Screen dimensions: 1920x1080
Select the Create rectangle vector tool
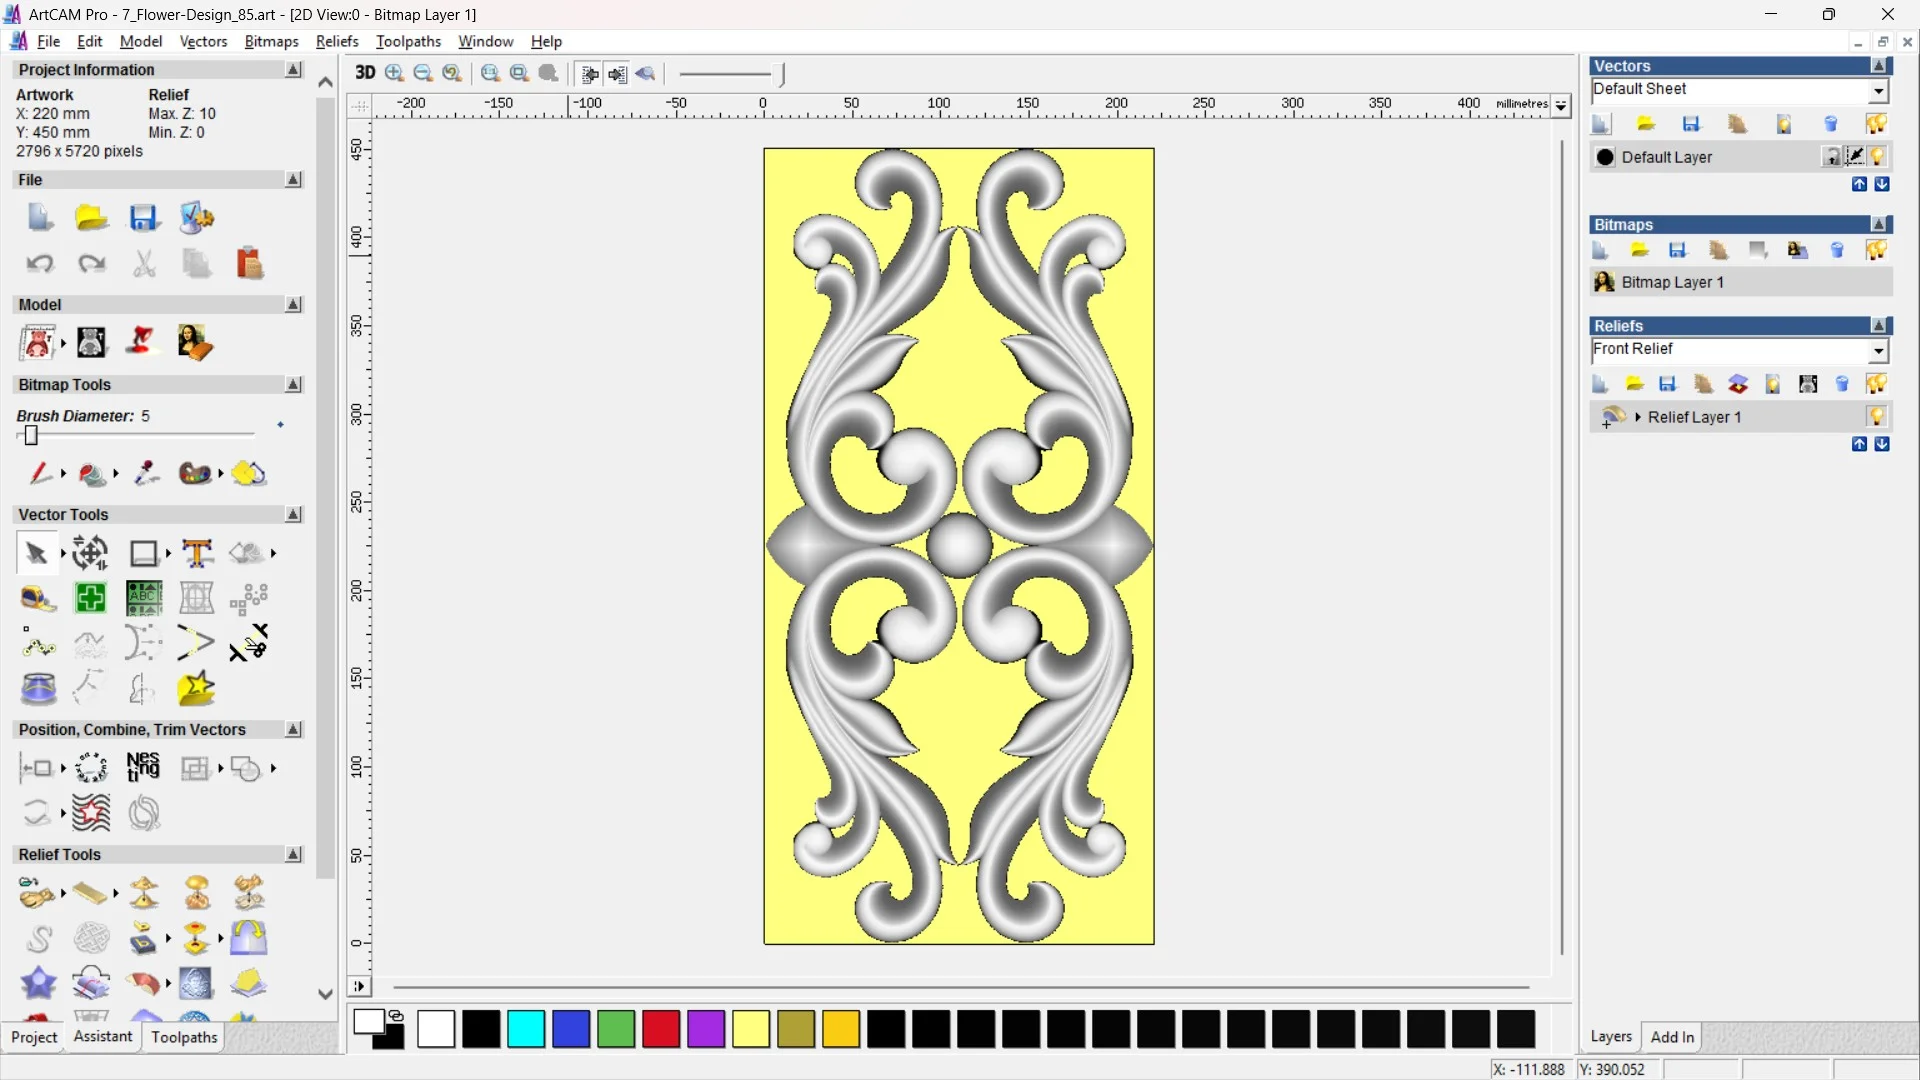coord(144,553)
